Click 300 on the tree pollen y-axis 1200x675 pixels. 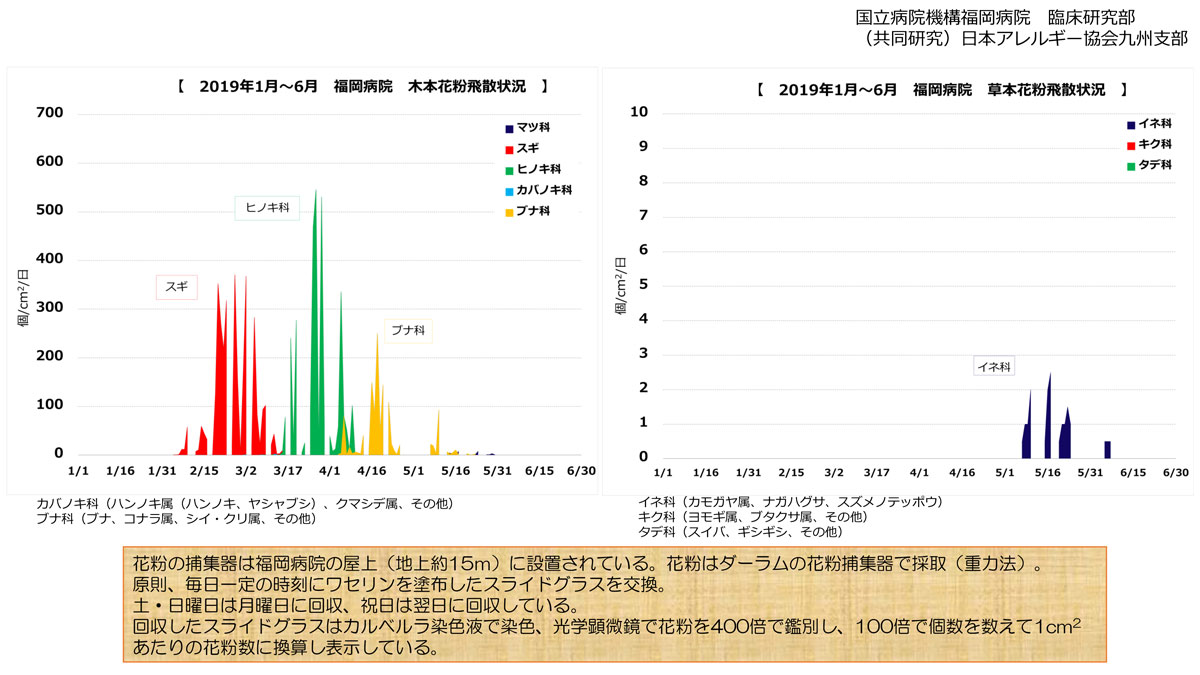(x=51, y=308)
